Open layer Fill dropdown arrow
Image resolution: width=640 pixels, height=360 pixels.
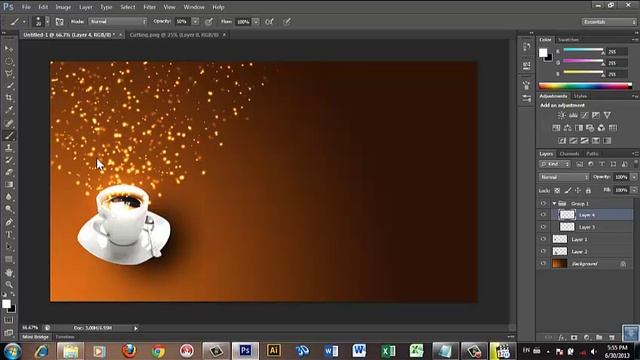[634, 190]
